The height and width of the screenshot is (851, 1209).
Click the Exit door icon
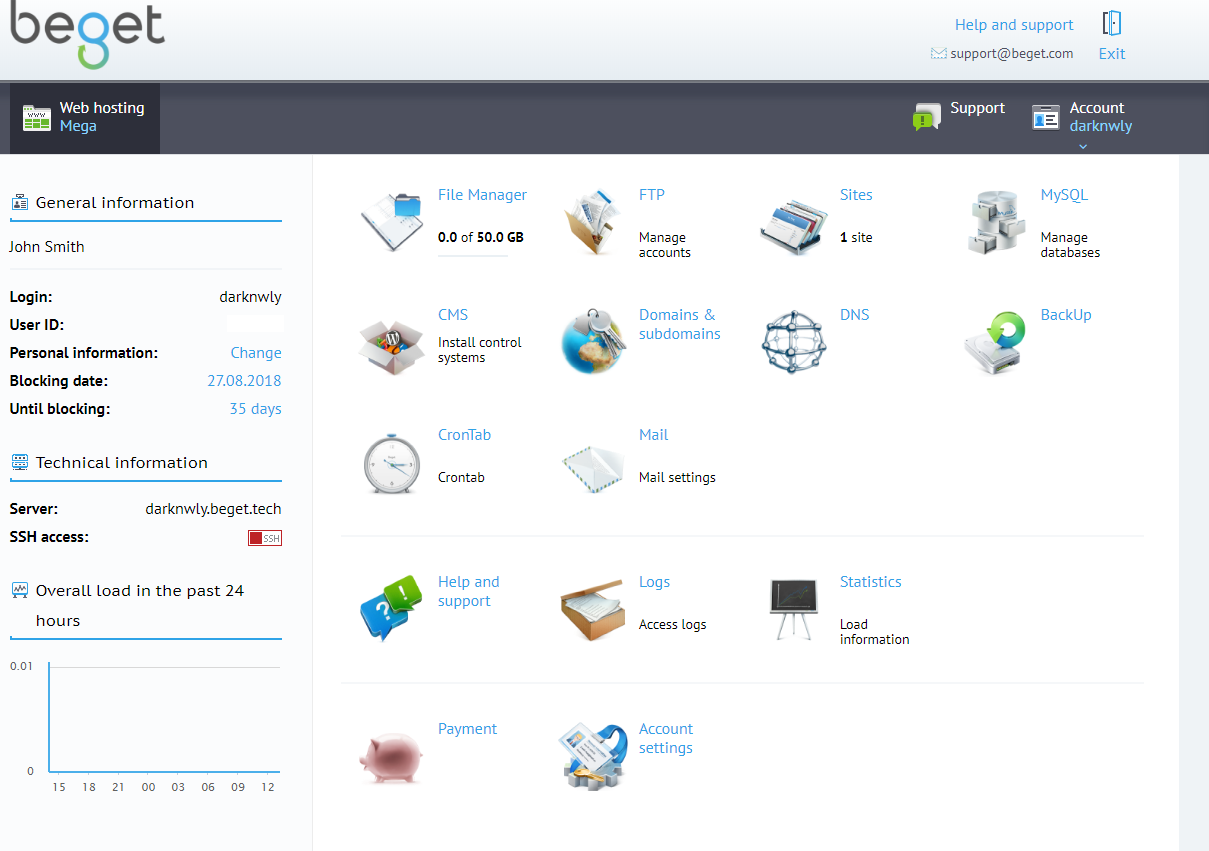point(1111,23)
